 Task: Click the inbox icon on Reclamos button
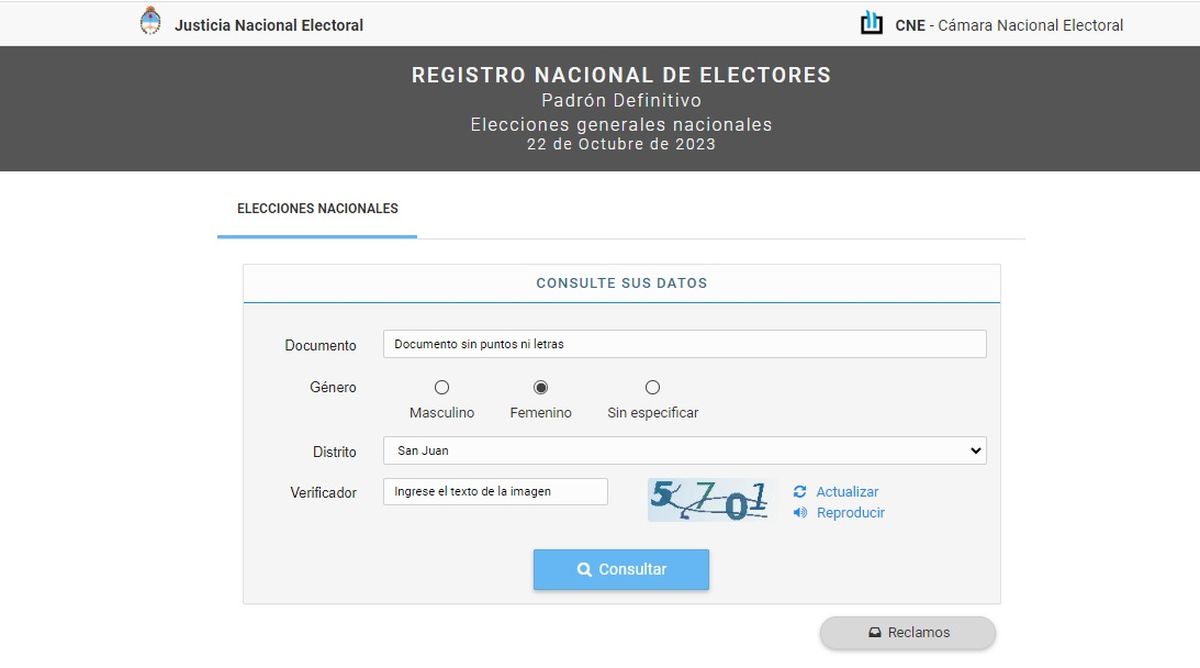tap(874, 633)
